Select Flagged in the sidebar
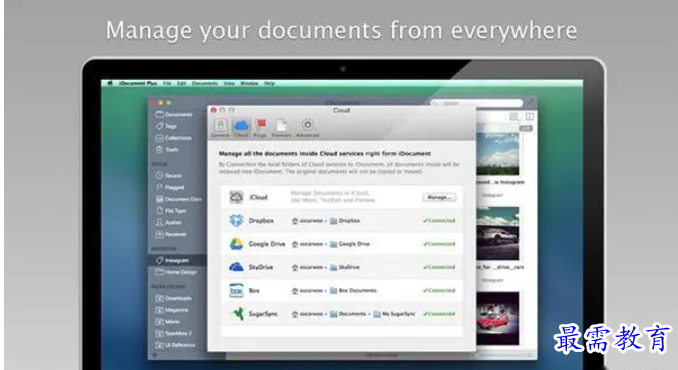The width and height of the screenshot is (678, 370). (170, 187)
